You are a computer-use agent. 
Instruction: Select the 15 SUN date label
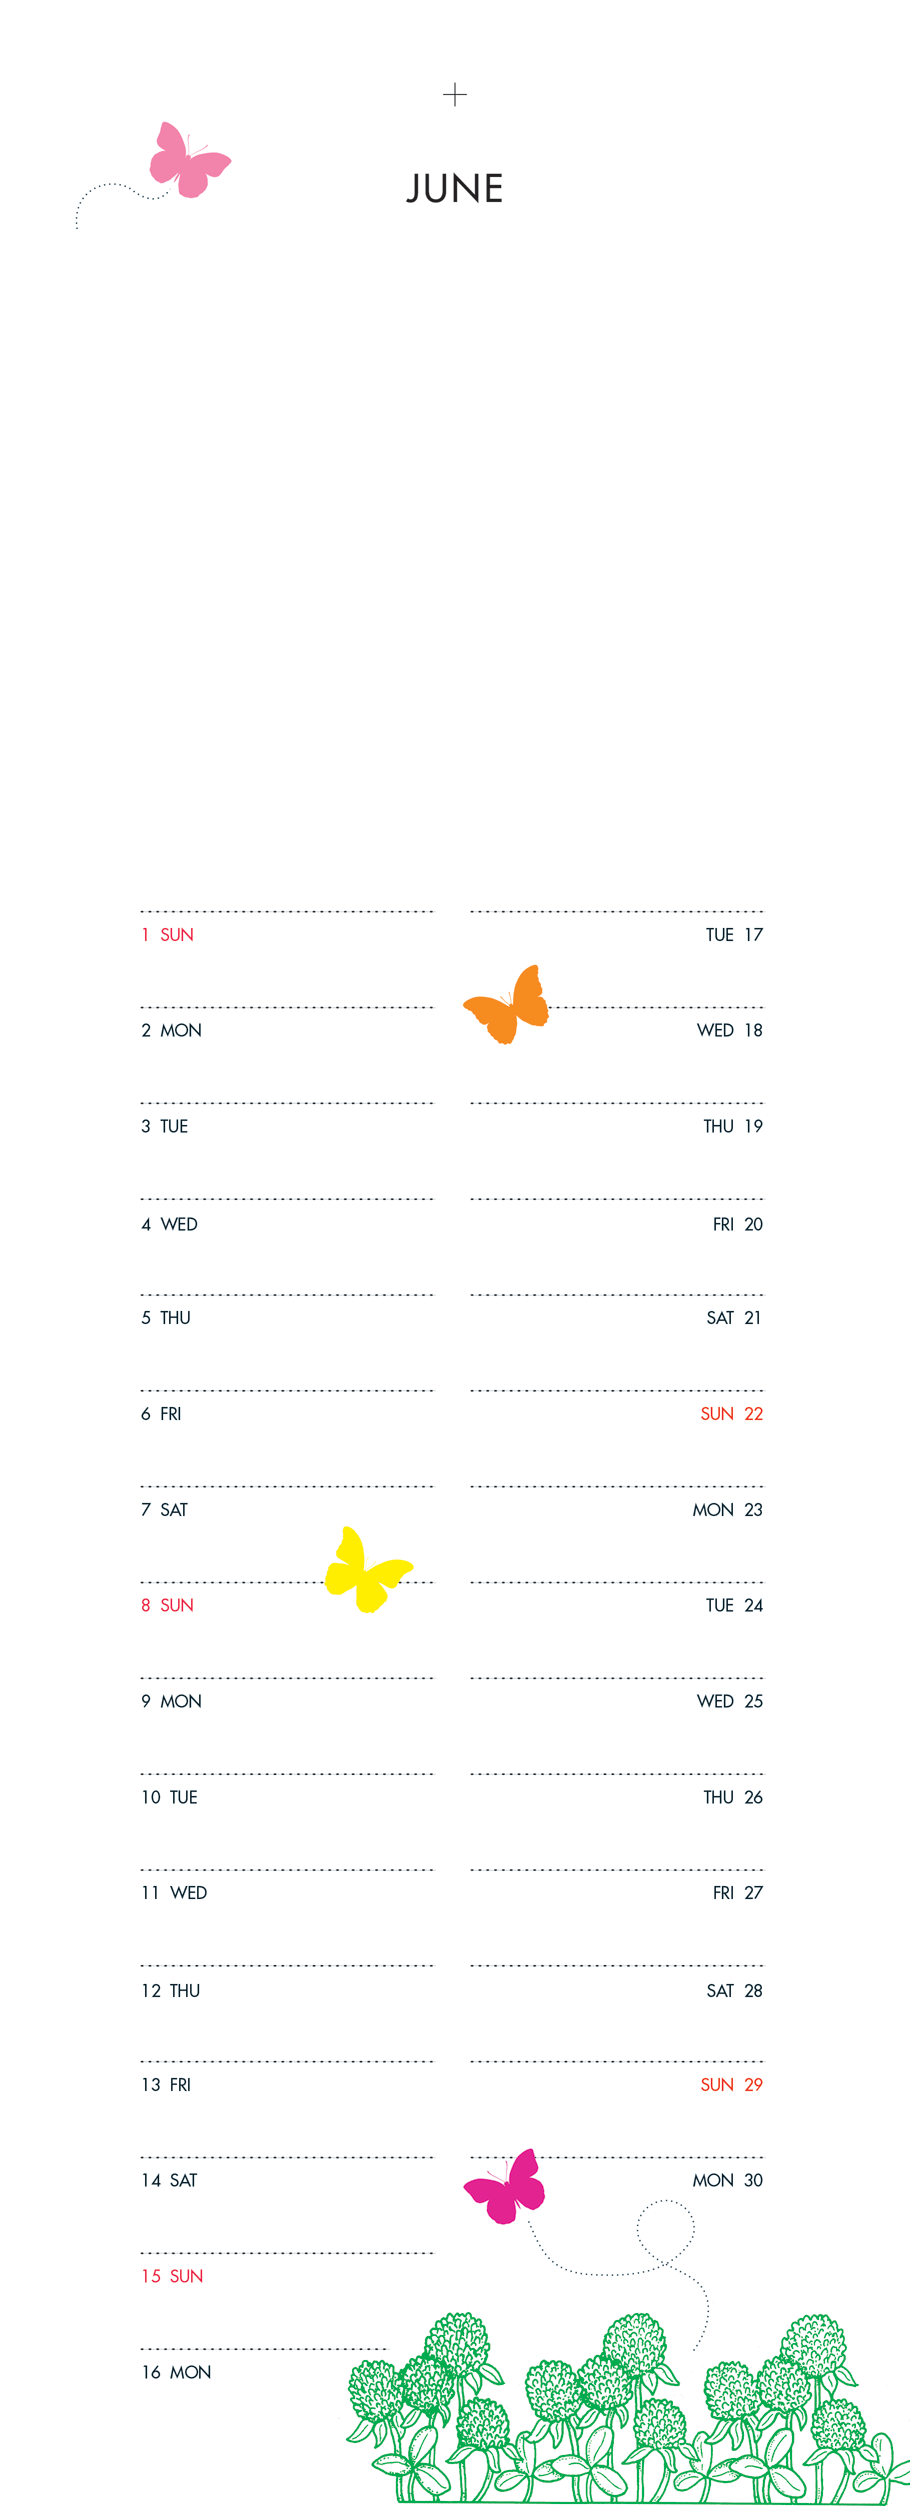point(172,2277)
